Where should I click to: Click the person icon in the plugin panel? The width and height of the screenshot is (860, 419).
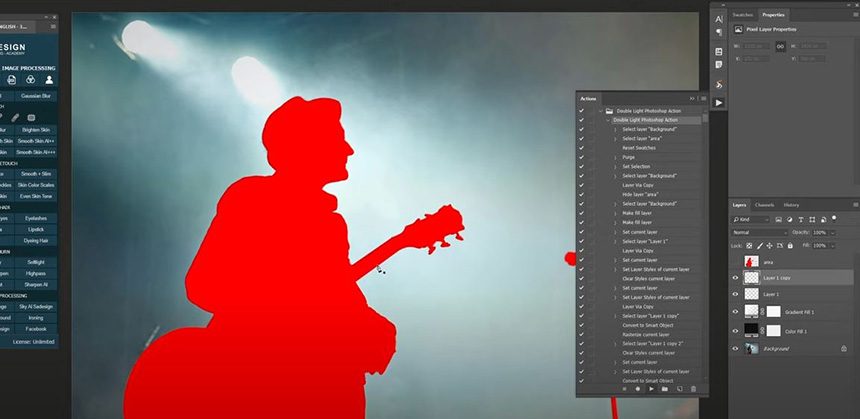49,80
